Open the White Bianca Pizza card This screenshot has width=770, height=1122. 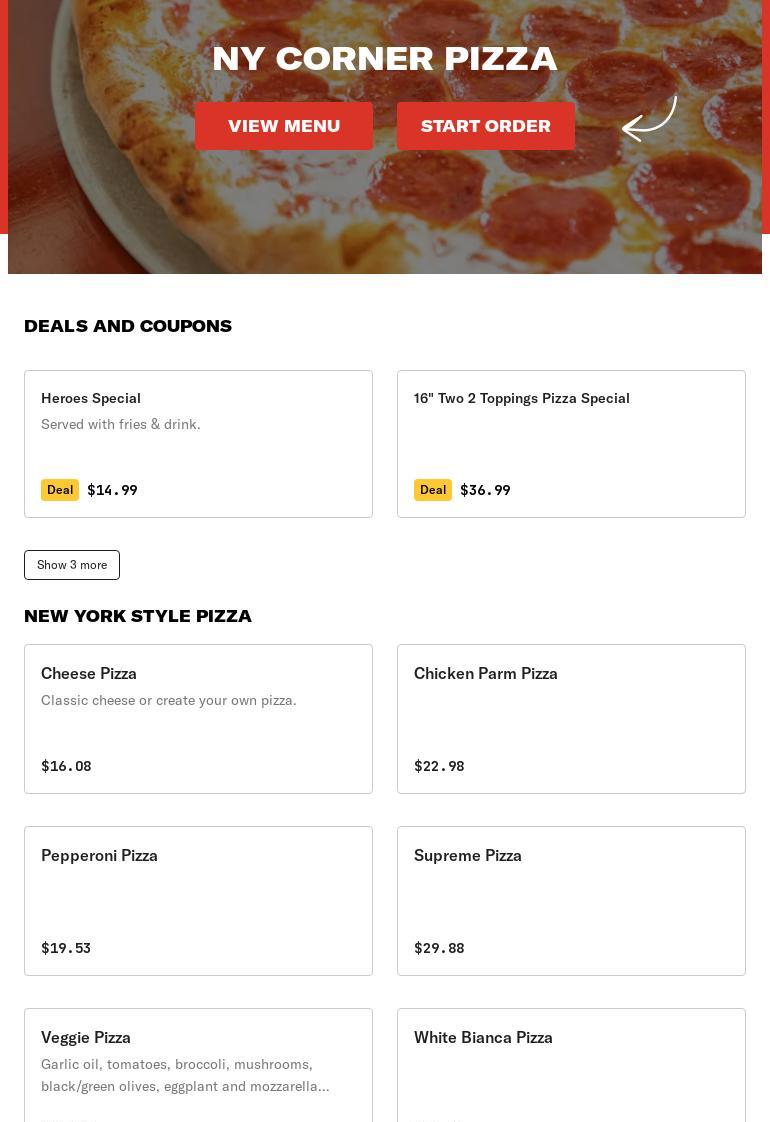coord(571,1064)
